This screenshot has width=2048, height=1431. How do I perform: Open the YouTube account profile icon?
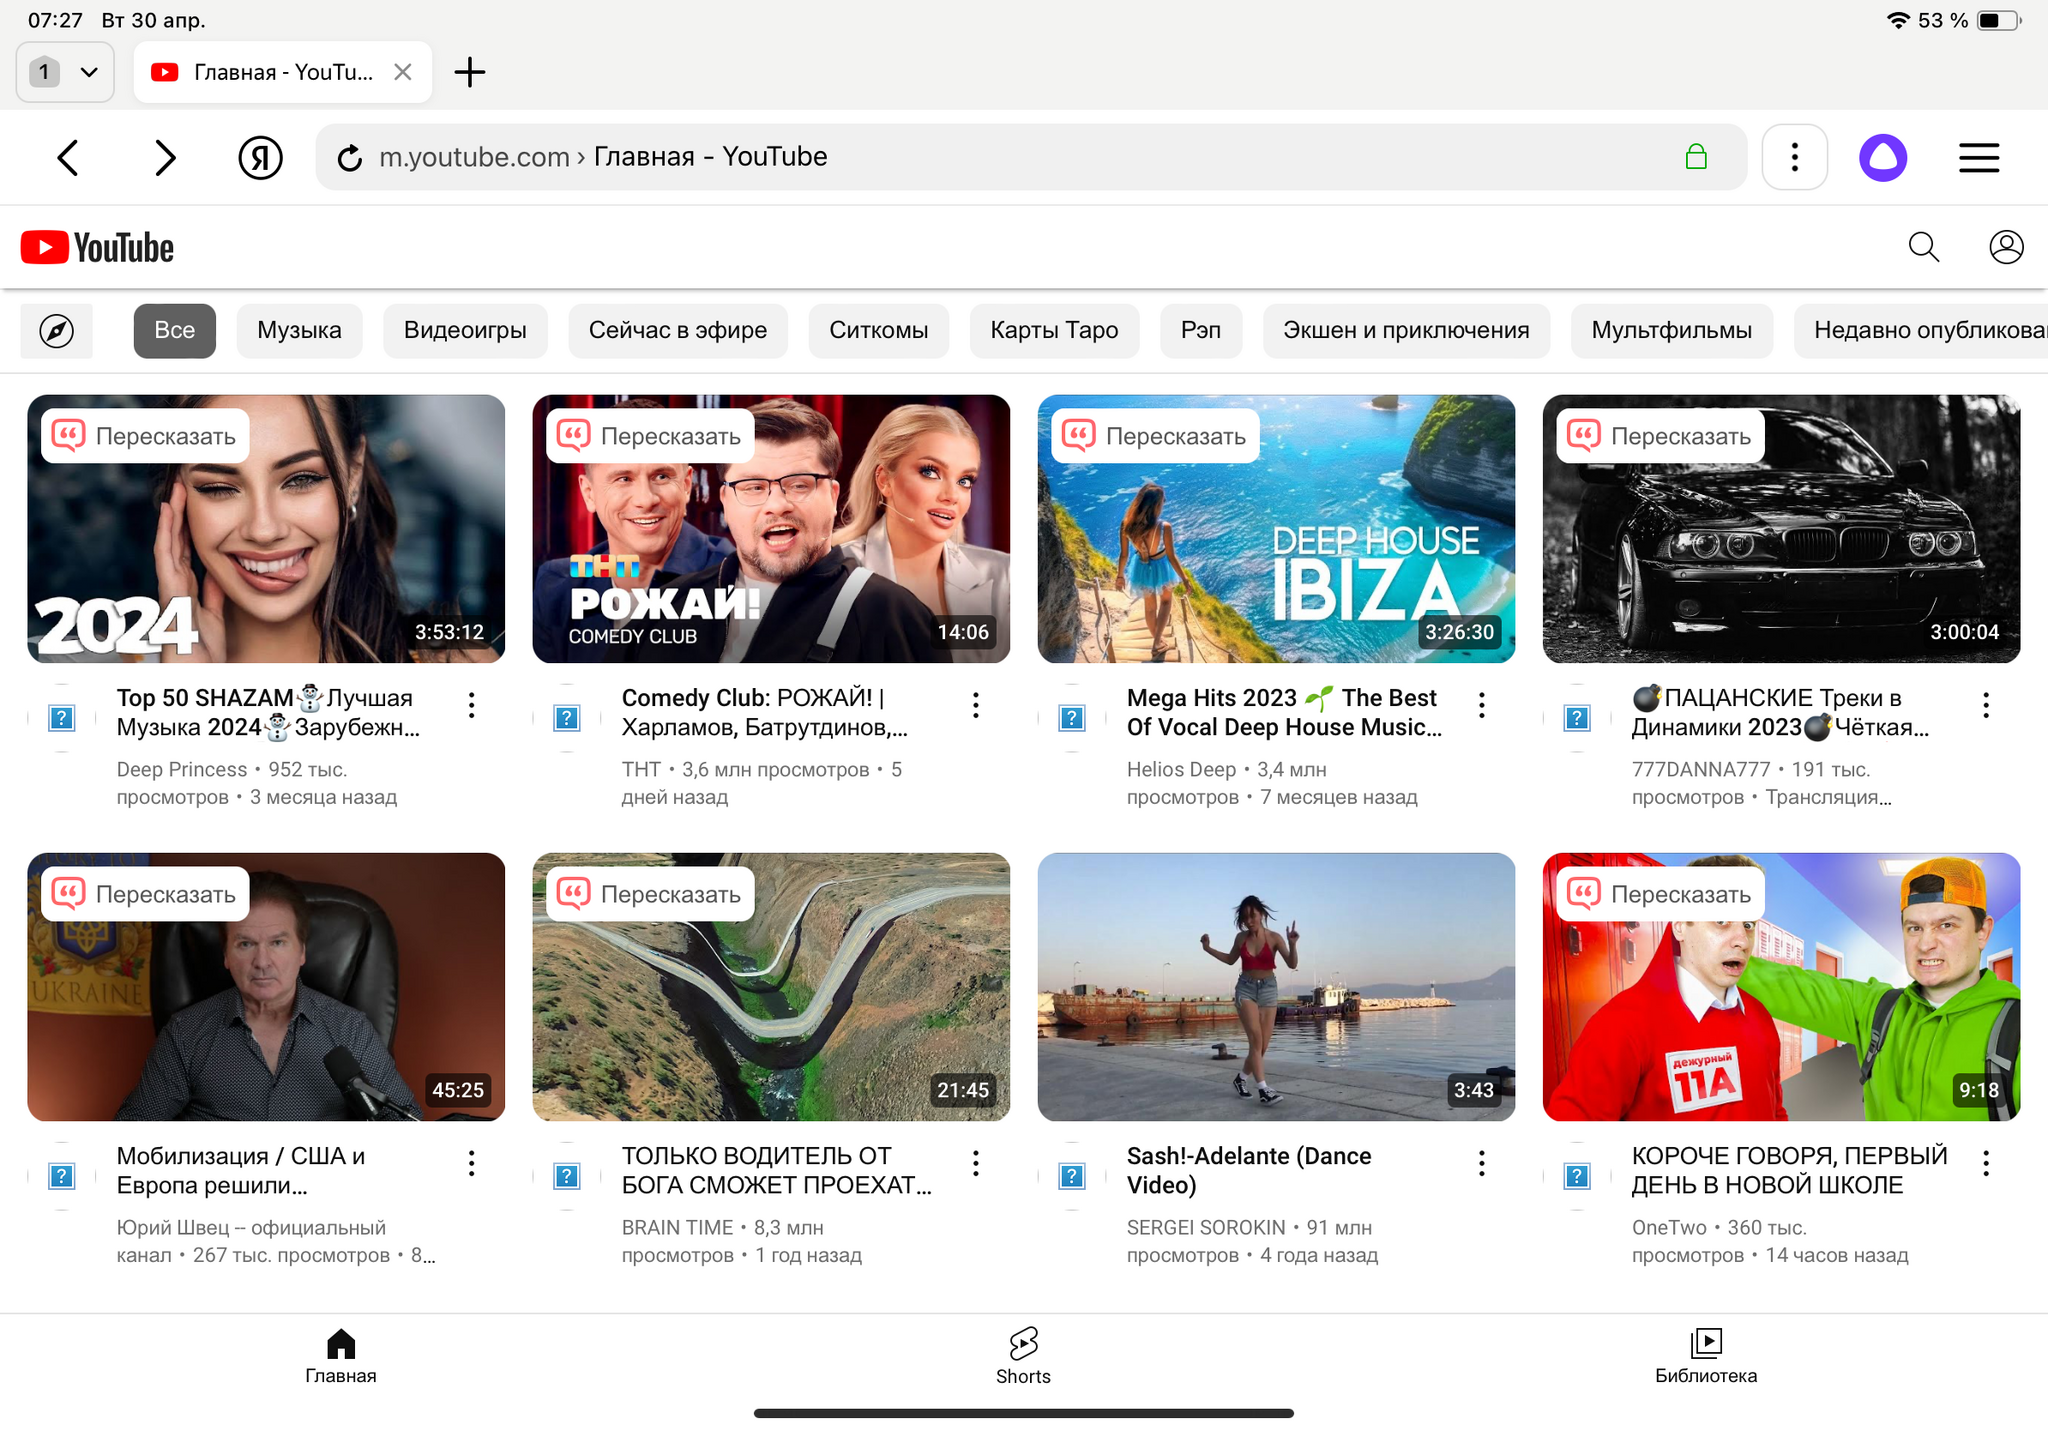coord(2005,247)
